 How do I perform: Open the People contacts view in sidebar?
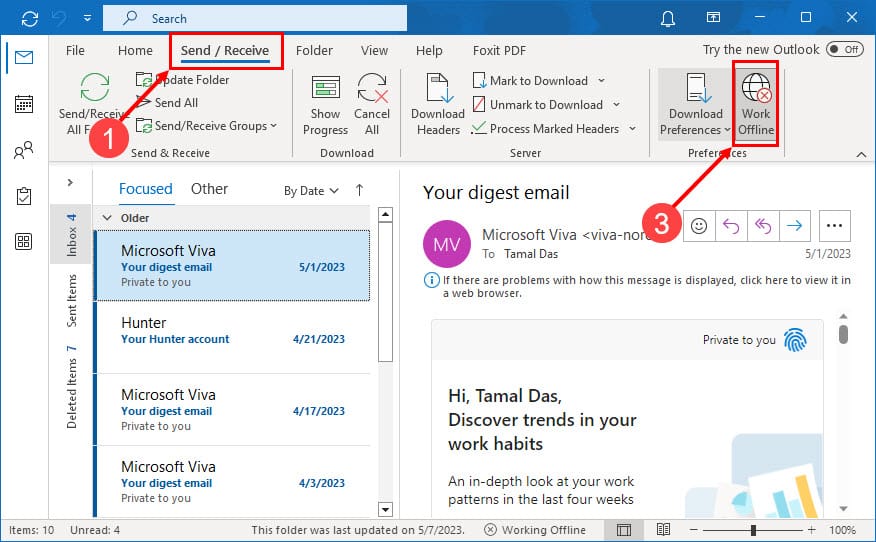pyautogui.click(x=23, y=150)
